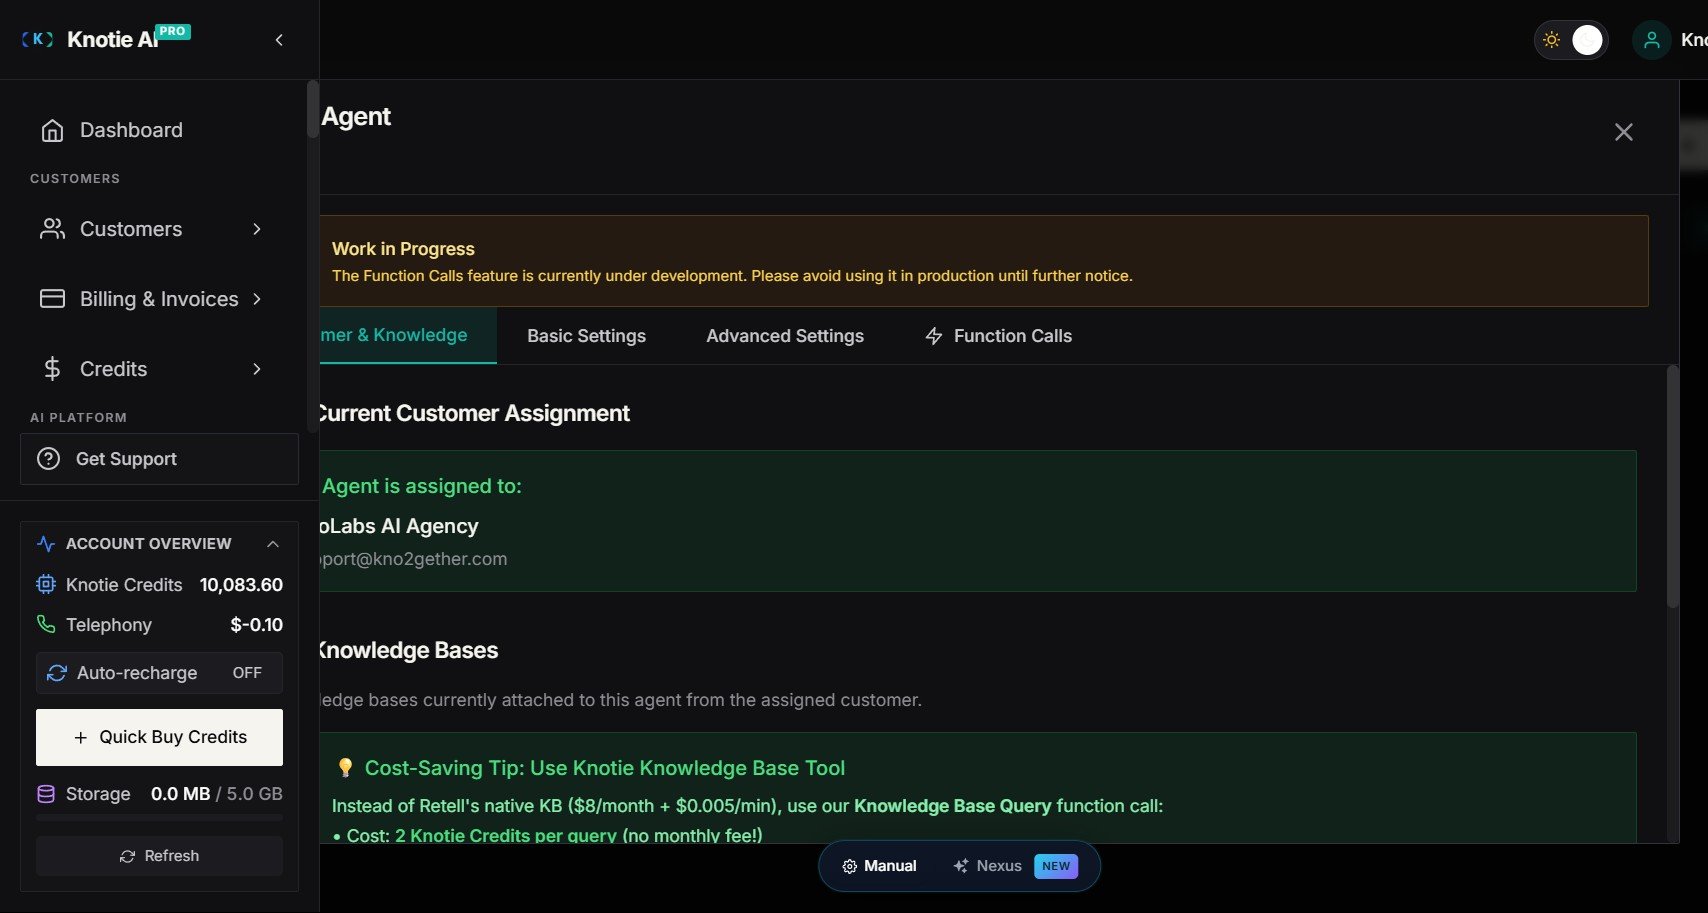Click the Telephony phone icon
1708x913 pixels.
click(46, 624)
